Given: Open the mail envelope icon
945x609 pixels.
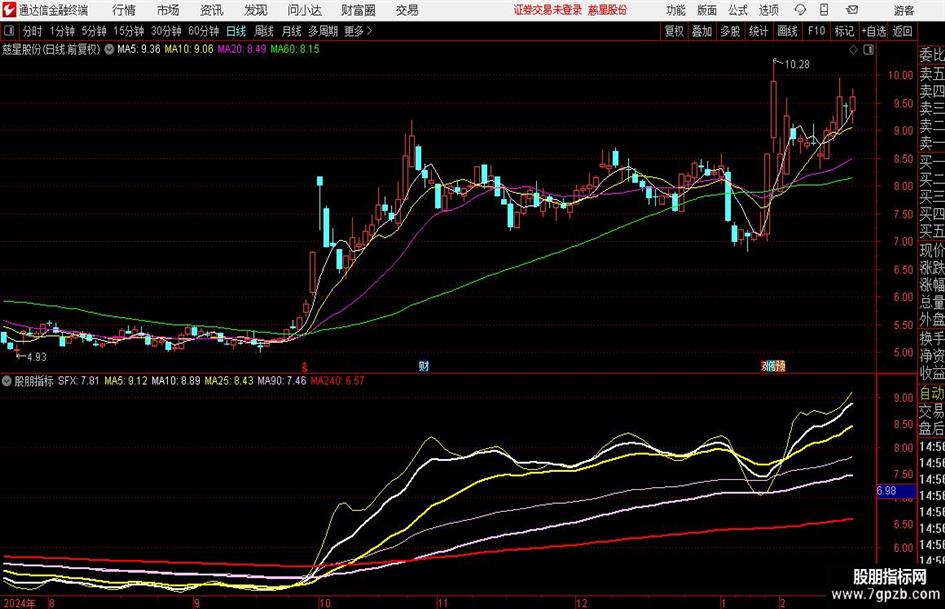Looking at the screenshot, I should 852,10.
